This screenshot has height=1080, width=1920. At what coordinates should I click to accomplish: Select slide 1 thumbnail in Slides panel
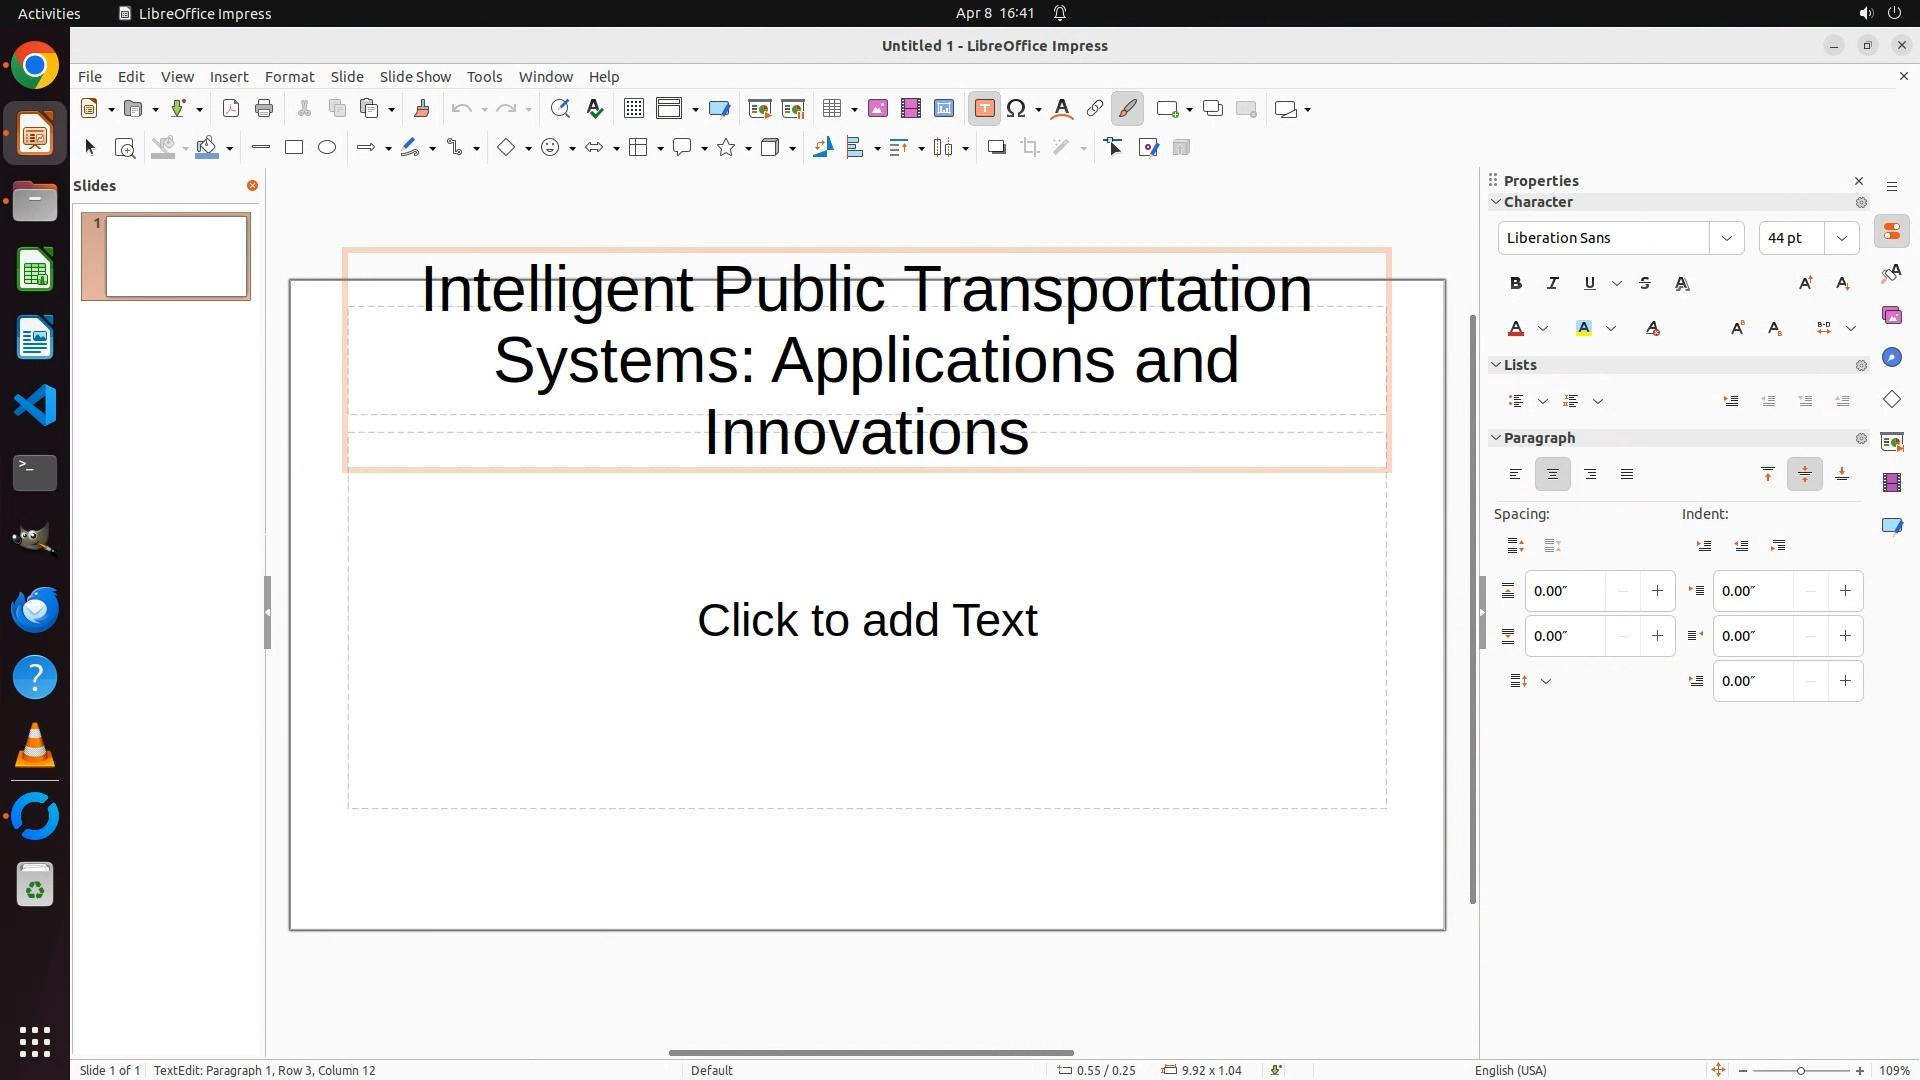point(177,257)
